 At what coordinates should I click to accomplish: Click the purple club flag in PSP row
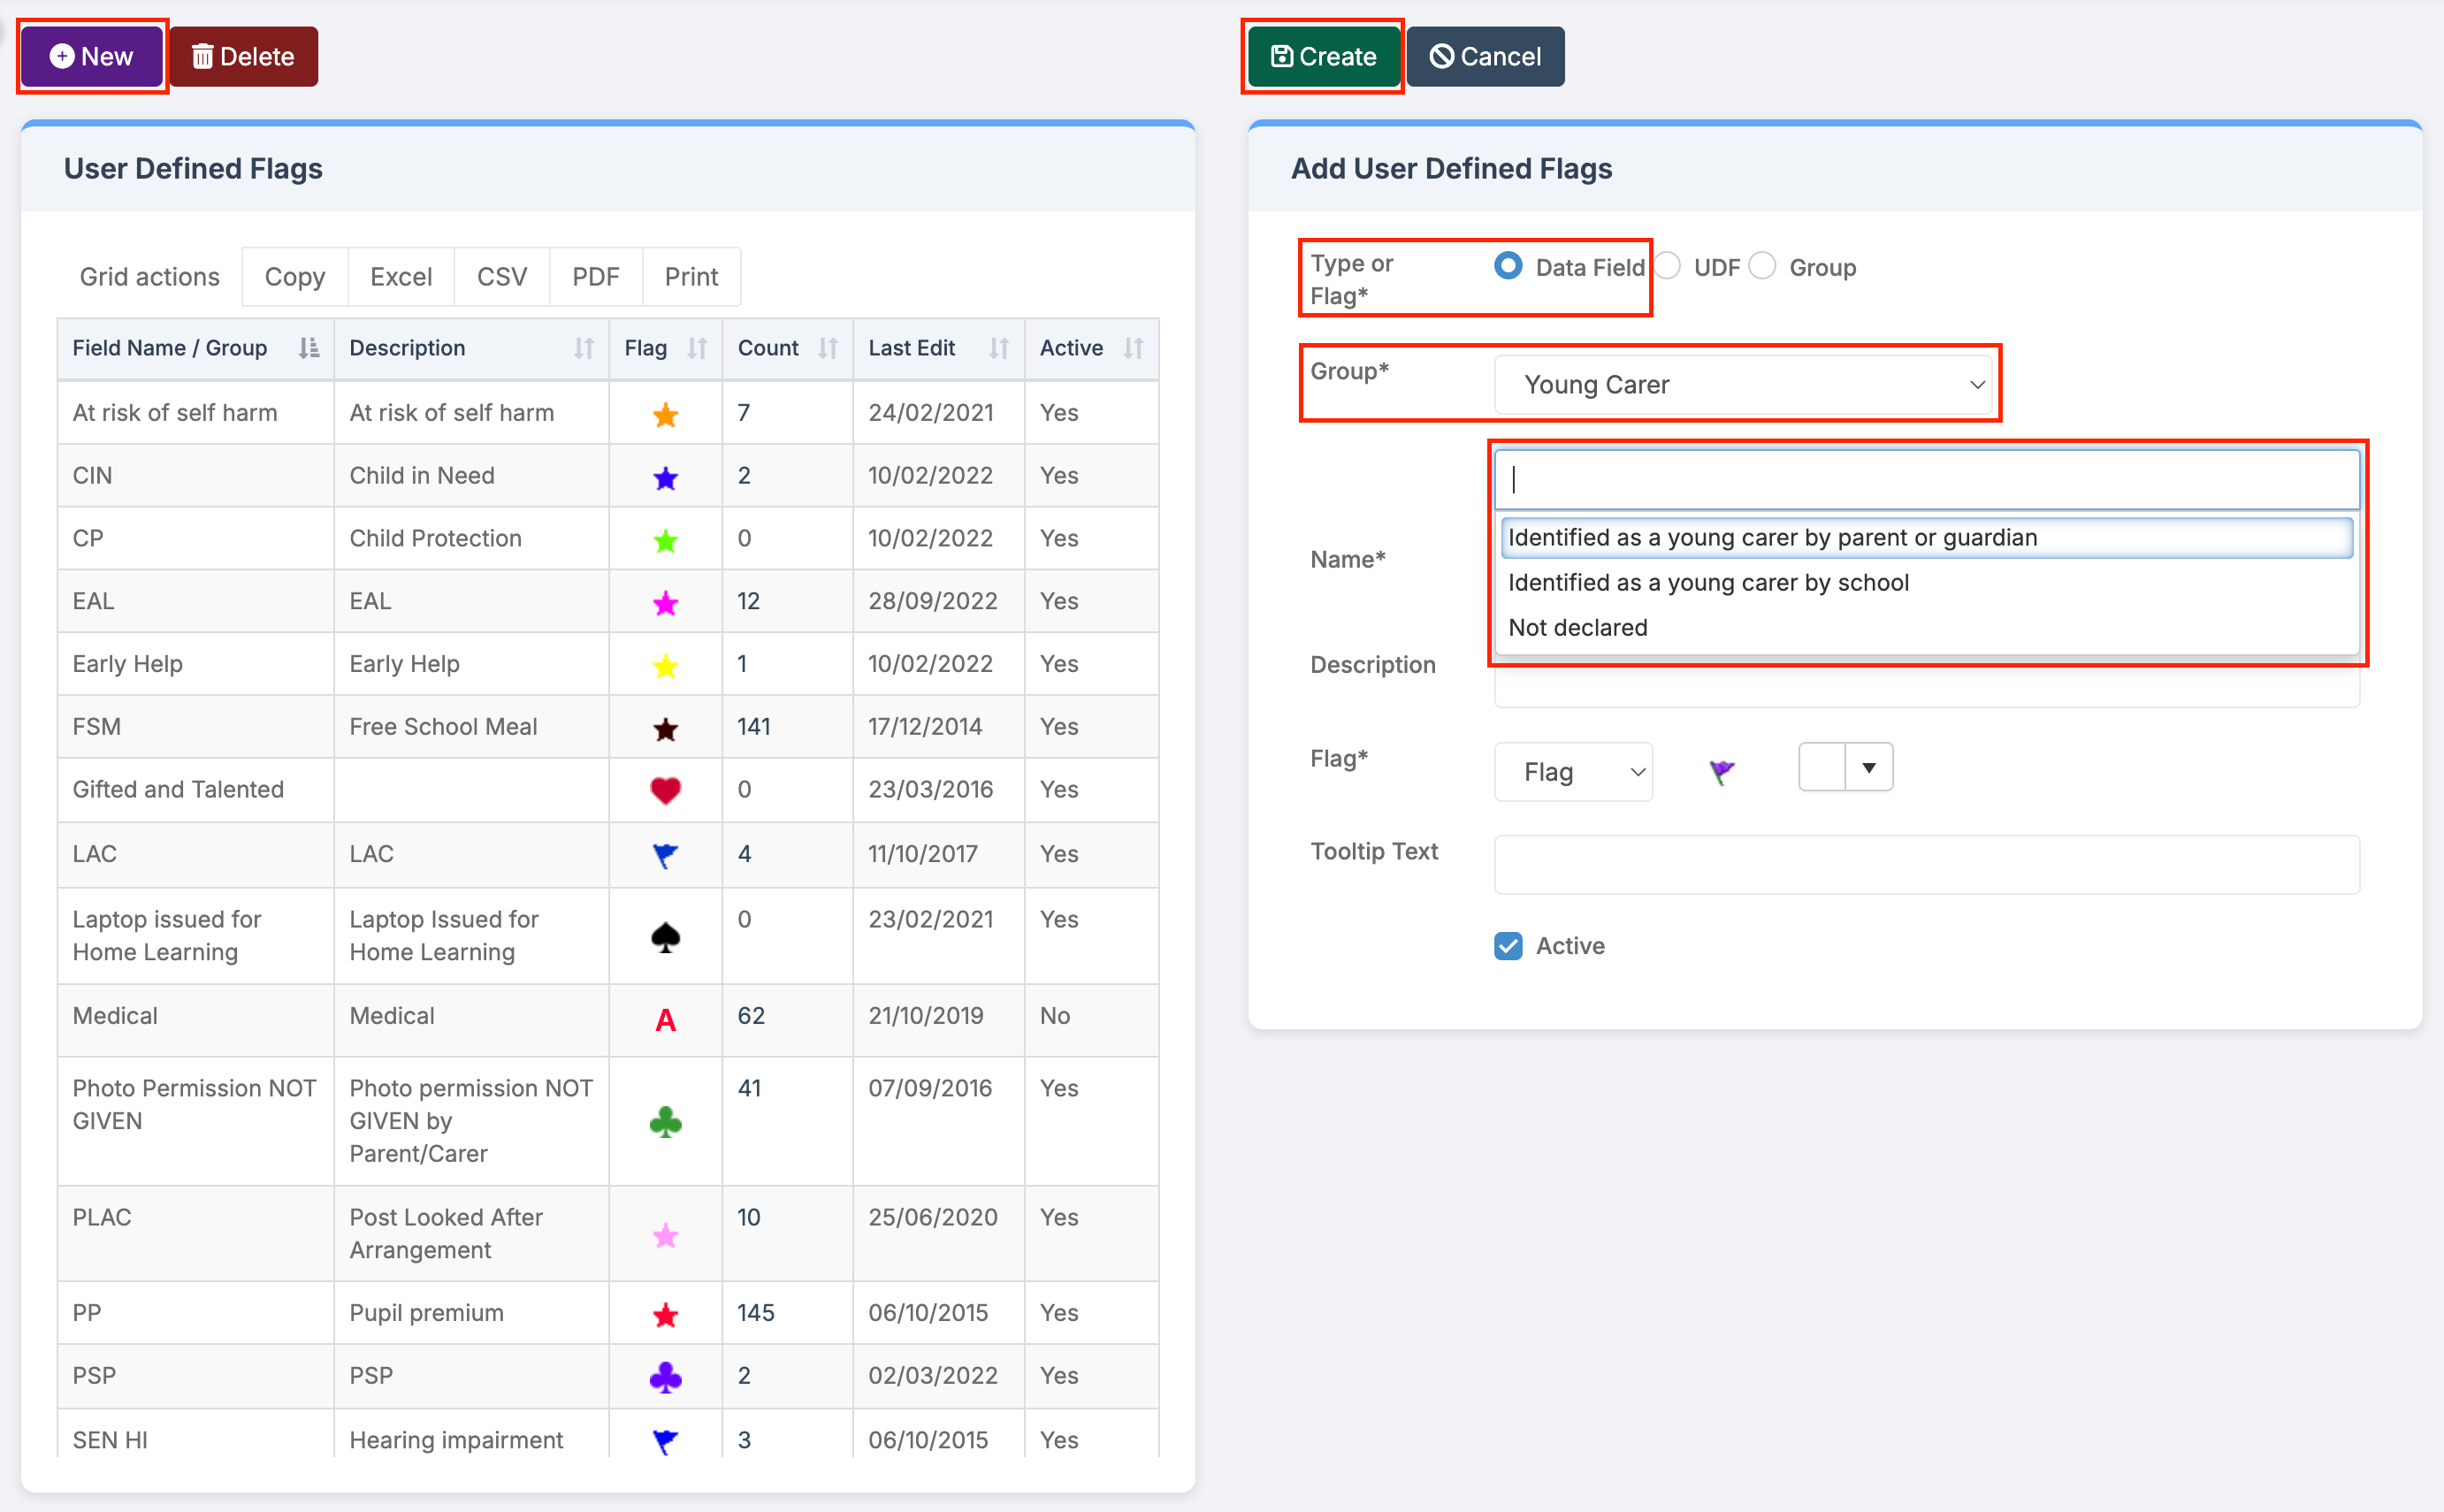(665, 1377)
